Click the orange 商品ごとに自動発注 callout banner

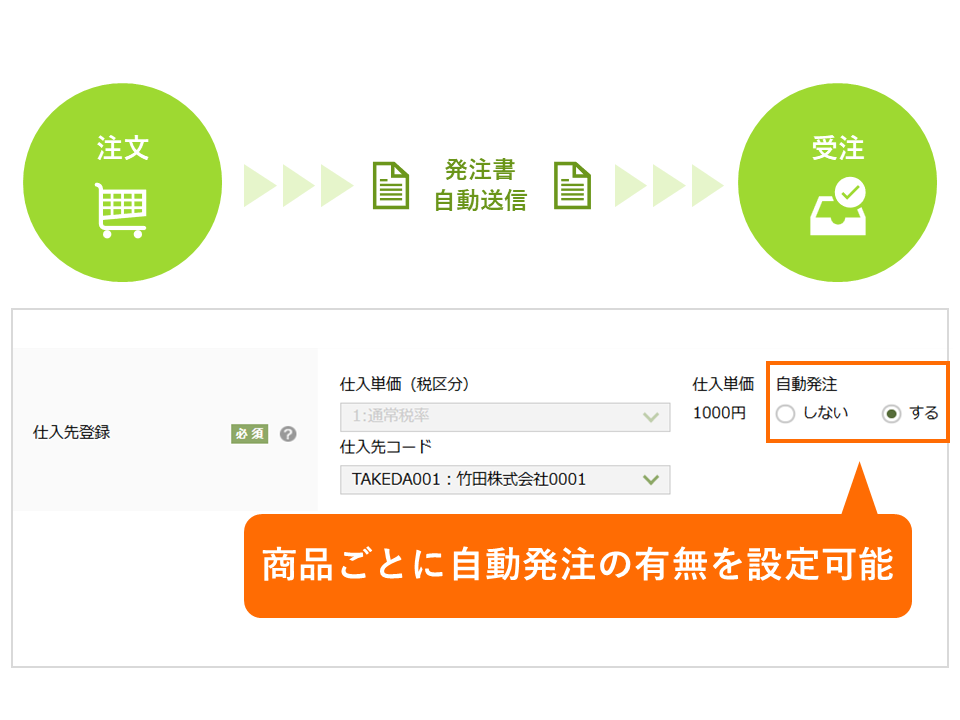577,566
